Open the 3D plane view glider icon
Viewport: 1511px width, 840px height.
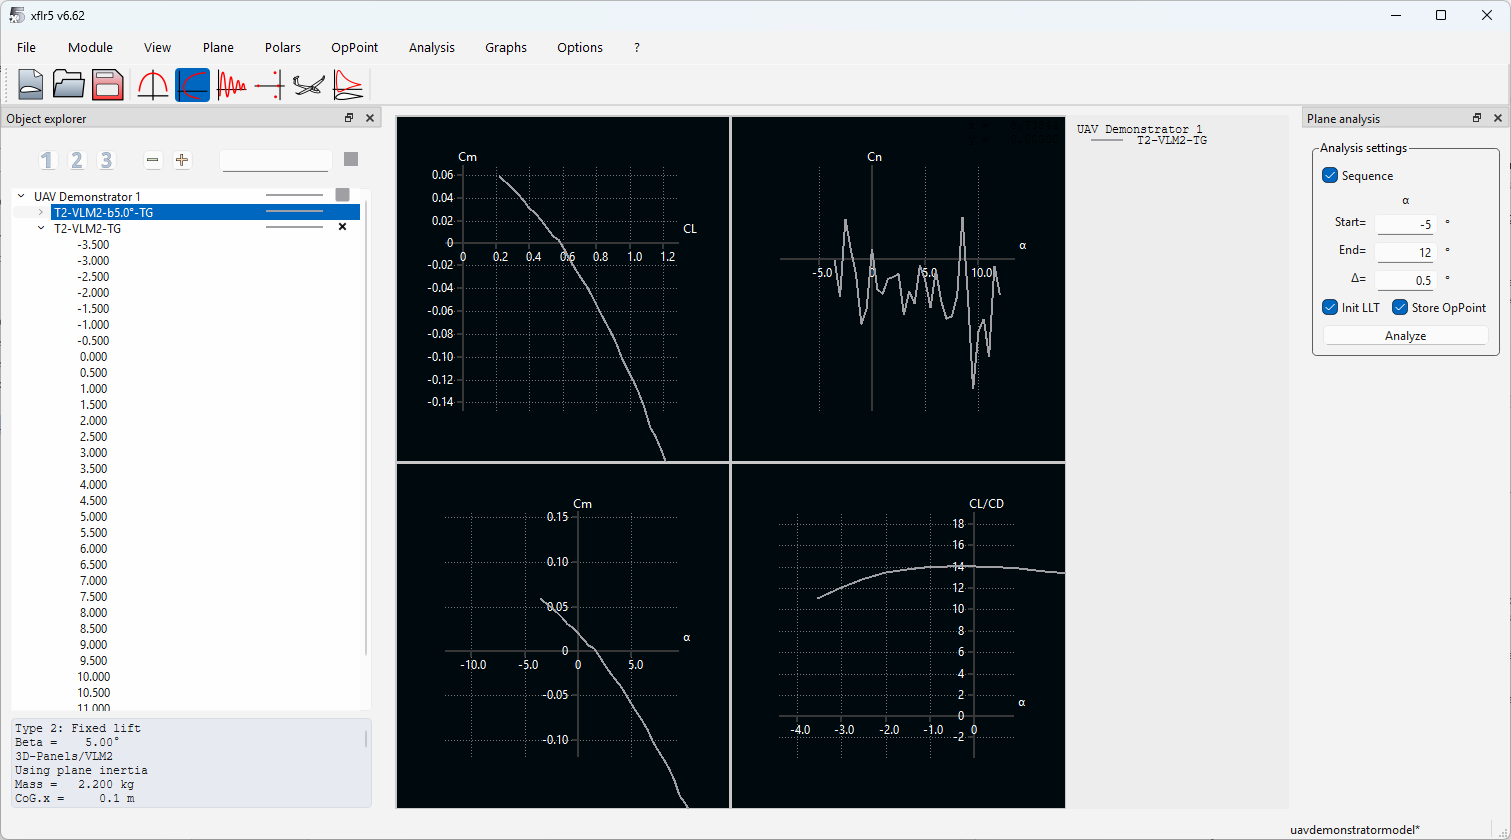(309, 85)
